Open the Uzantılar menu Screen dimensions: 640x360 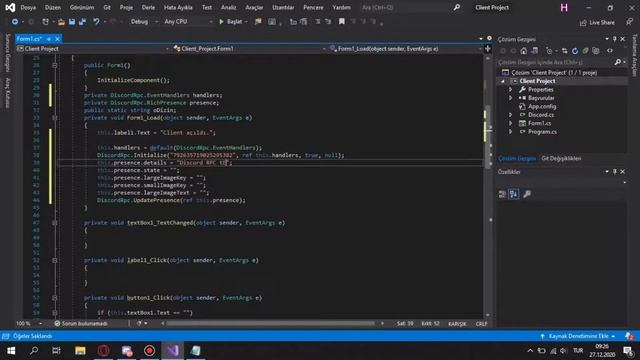tap(283, 7)
